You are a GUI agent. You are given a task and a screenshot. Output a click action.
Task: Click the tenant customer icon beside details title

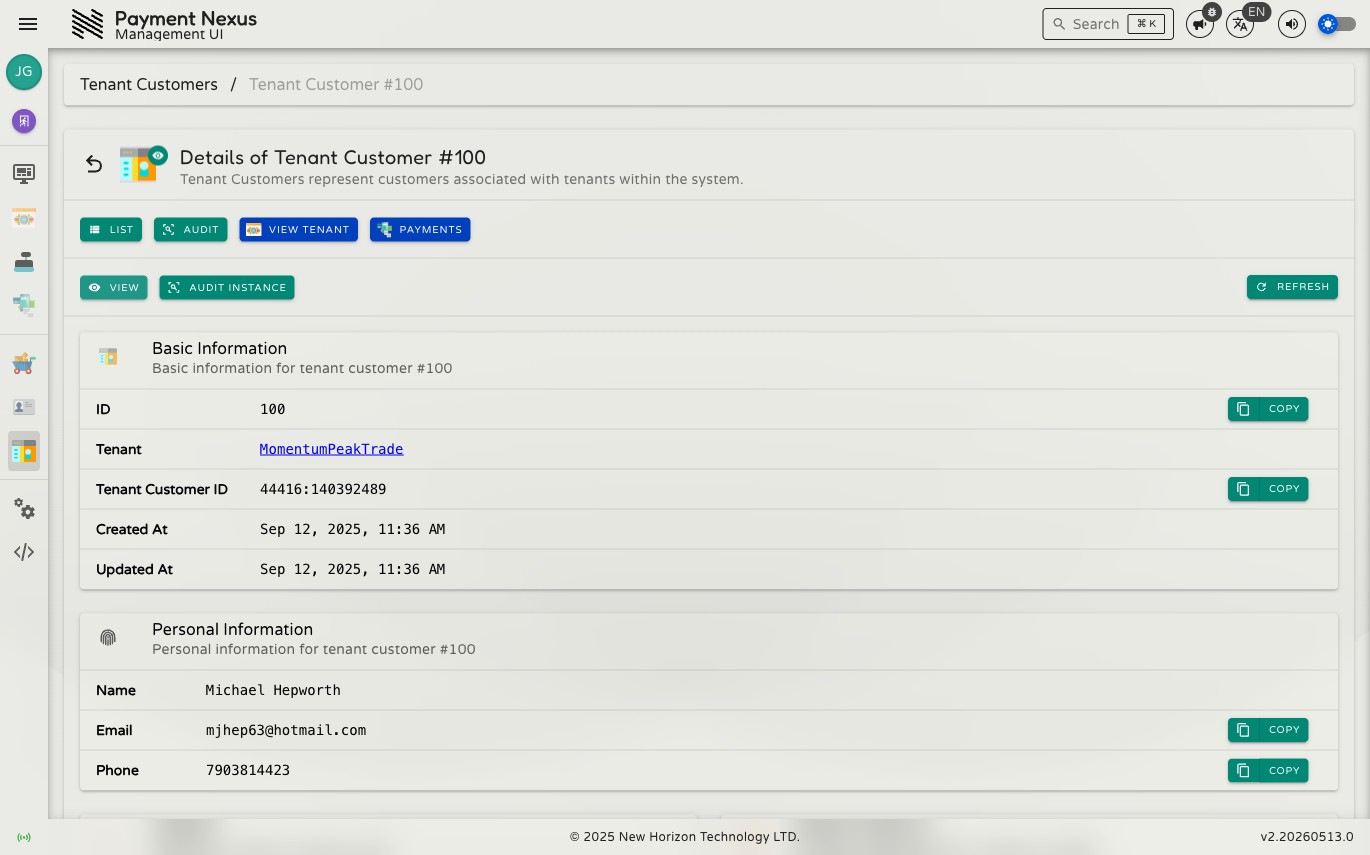(142, 164)
